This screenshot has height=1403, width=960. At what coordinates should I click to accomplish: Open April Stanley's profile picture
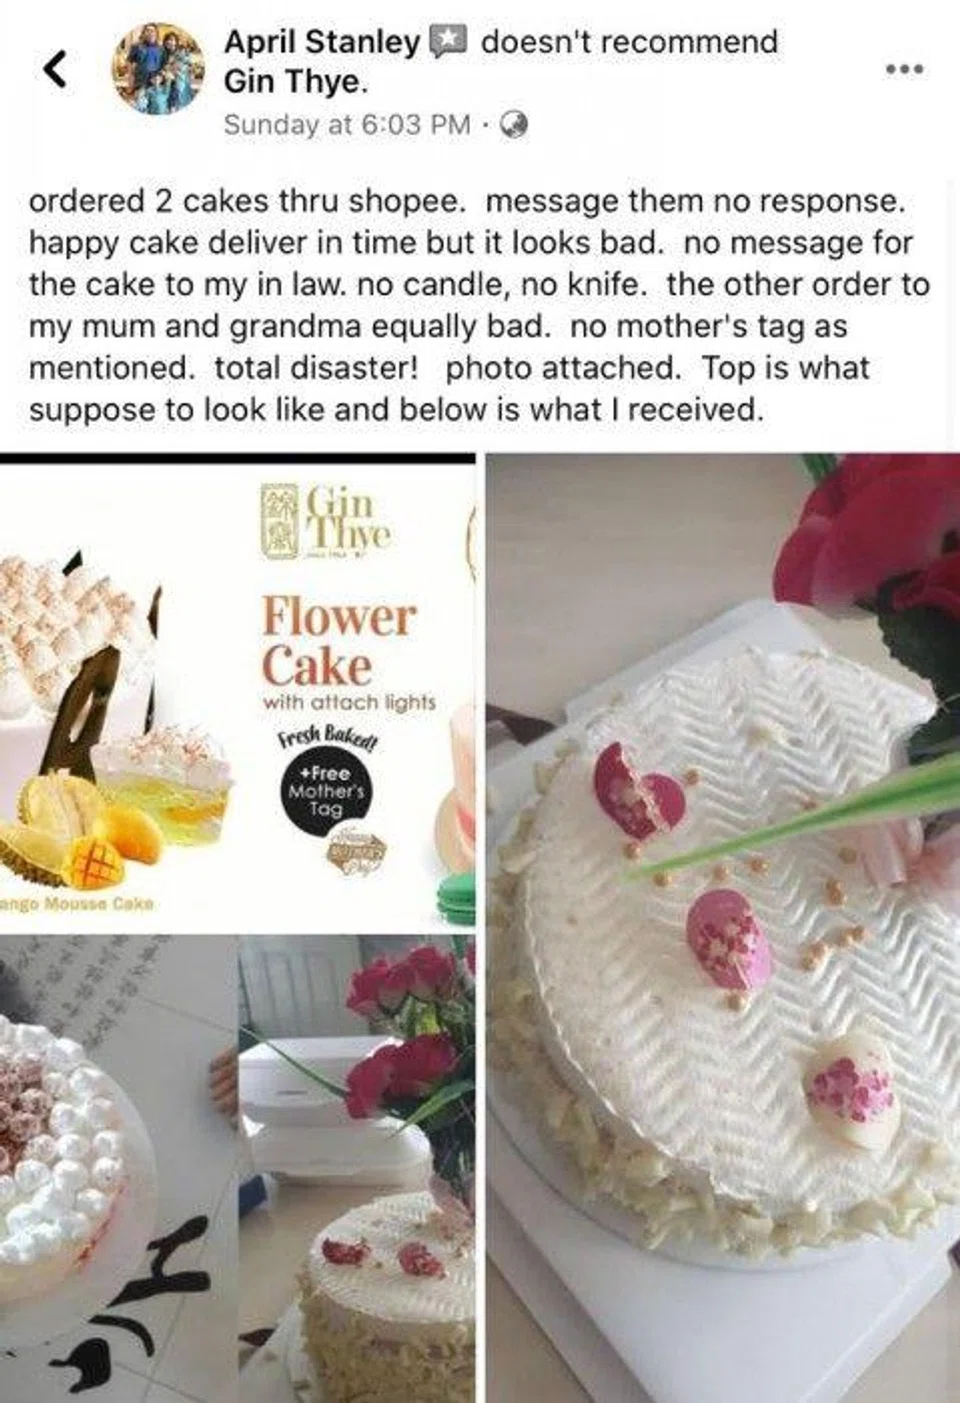click(159, 69)
